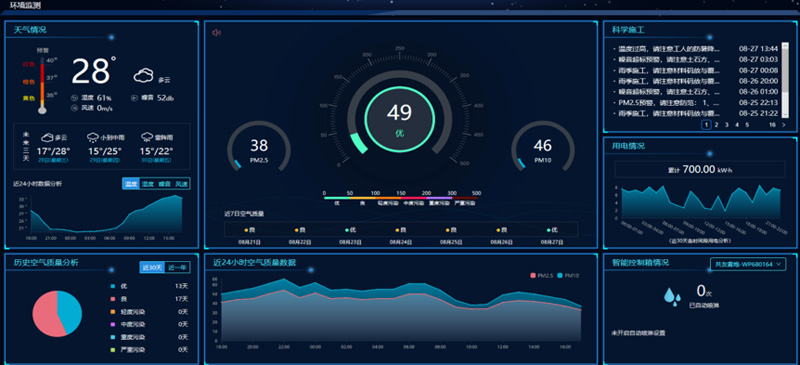Switch the 24-hour analysis to the 湿度 tab

pyautogui.click(x=148, y=184)
